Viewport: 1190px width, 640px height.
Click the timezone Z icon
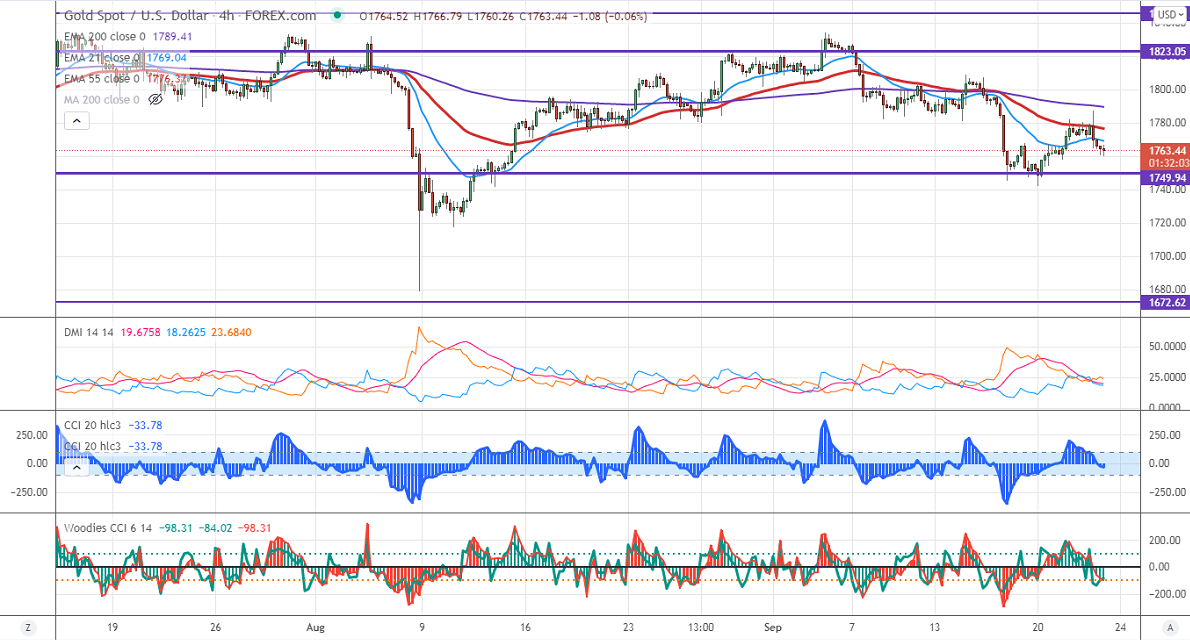pos(28,628)
